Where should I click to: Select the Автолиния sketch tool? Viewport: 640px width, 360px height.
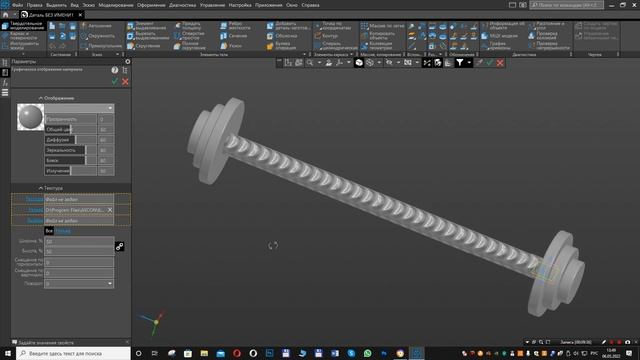pos(97,26)
